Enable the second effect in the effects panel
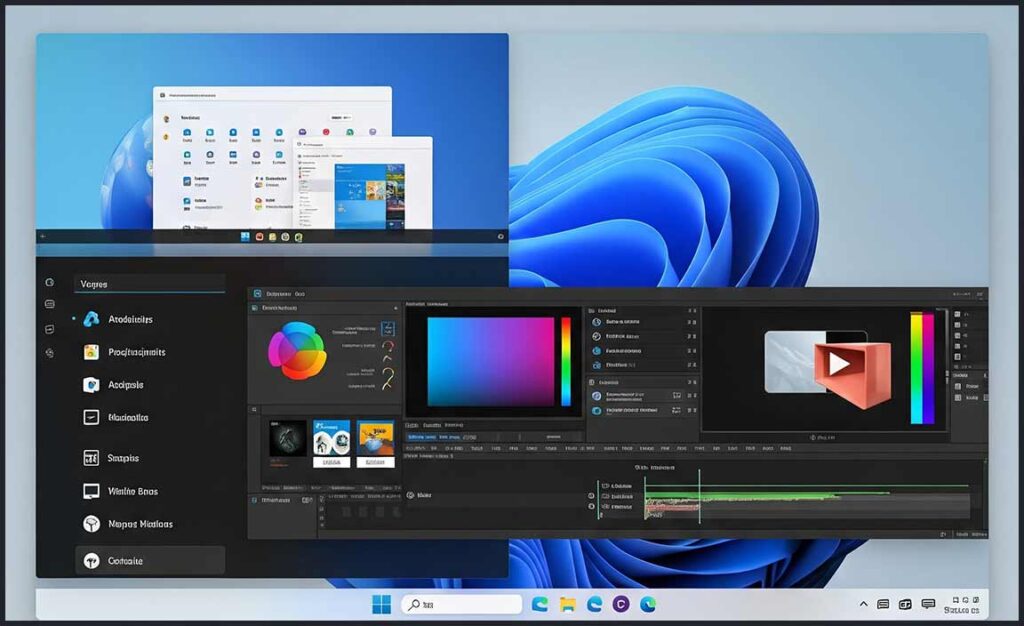Image resolution: width=1024 pixels, height=626 pixels. coord(595,336)
